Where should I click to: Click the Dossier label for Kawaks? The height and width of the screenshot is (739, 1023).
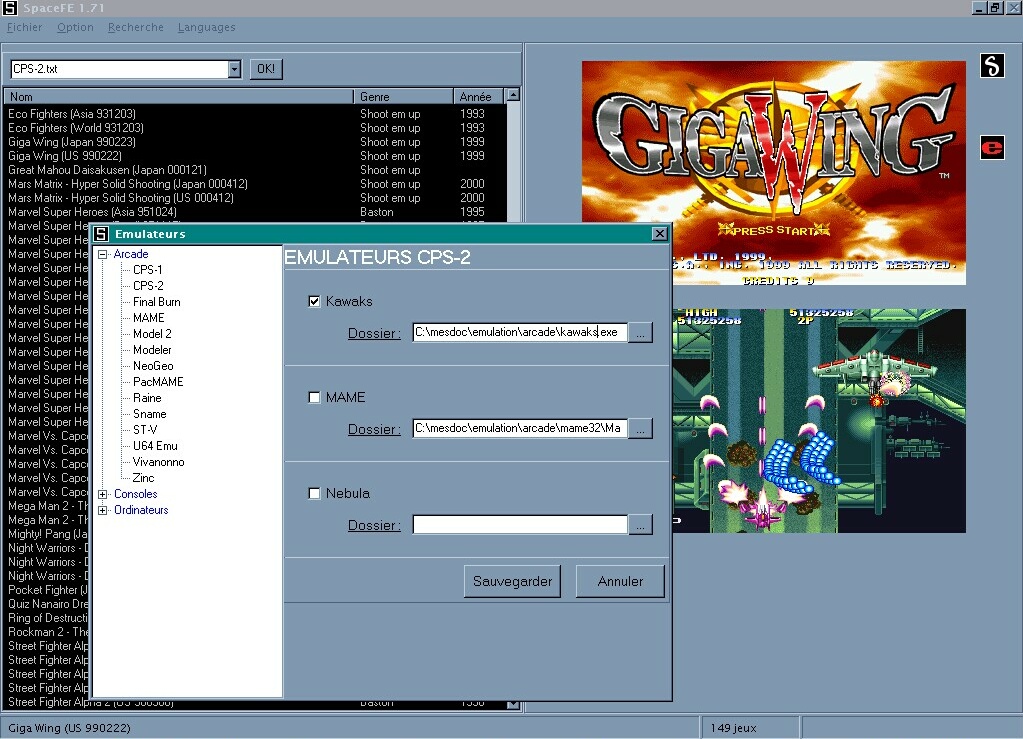coord(374,333)
